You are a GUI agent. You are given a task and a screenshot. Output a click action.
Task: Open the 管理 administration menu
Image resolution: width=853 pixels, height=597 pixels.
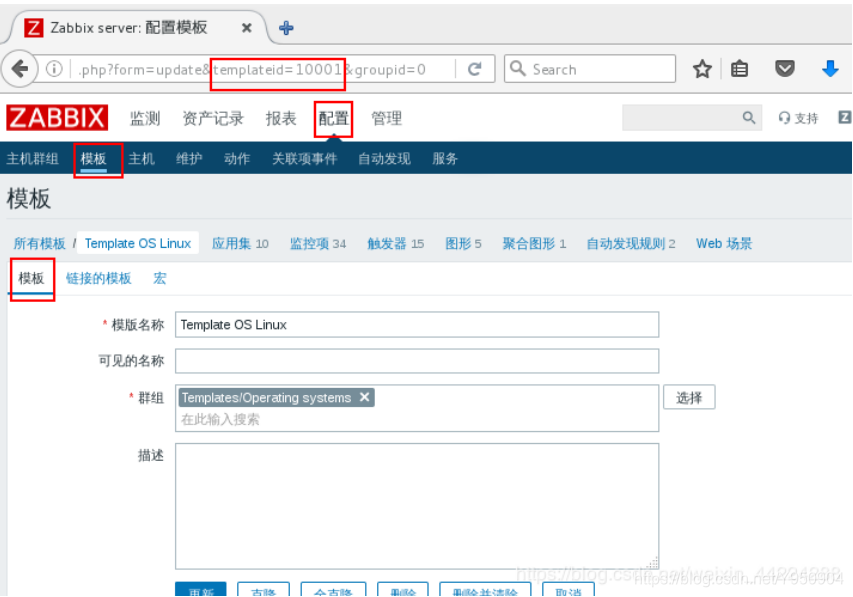[x=386, y=118]
